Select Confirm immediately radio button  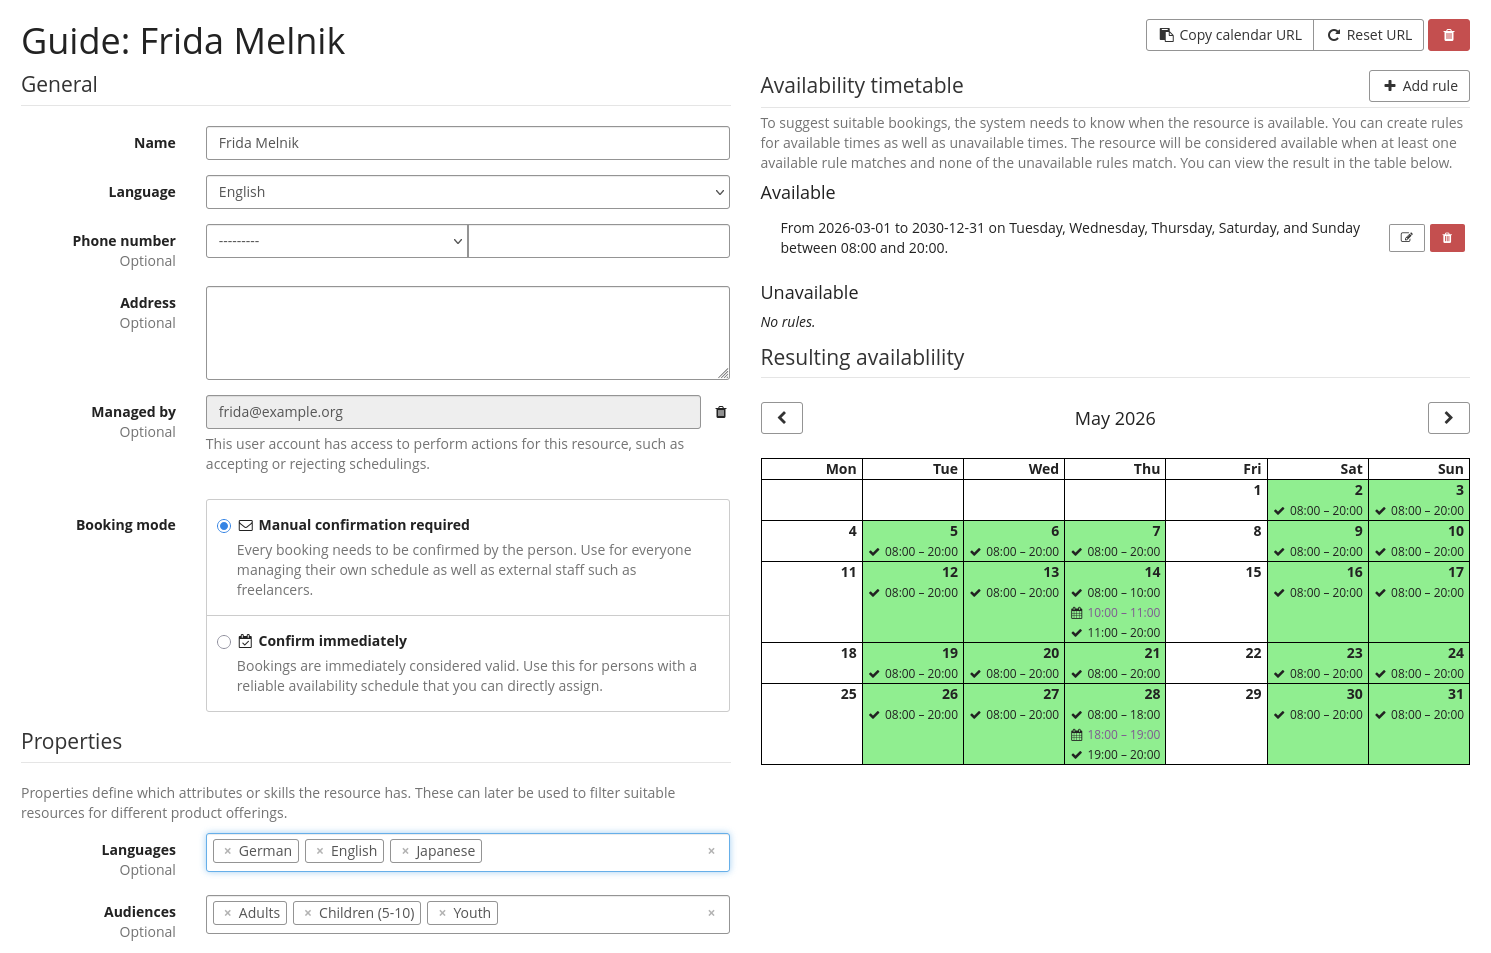click(224, 642)
